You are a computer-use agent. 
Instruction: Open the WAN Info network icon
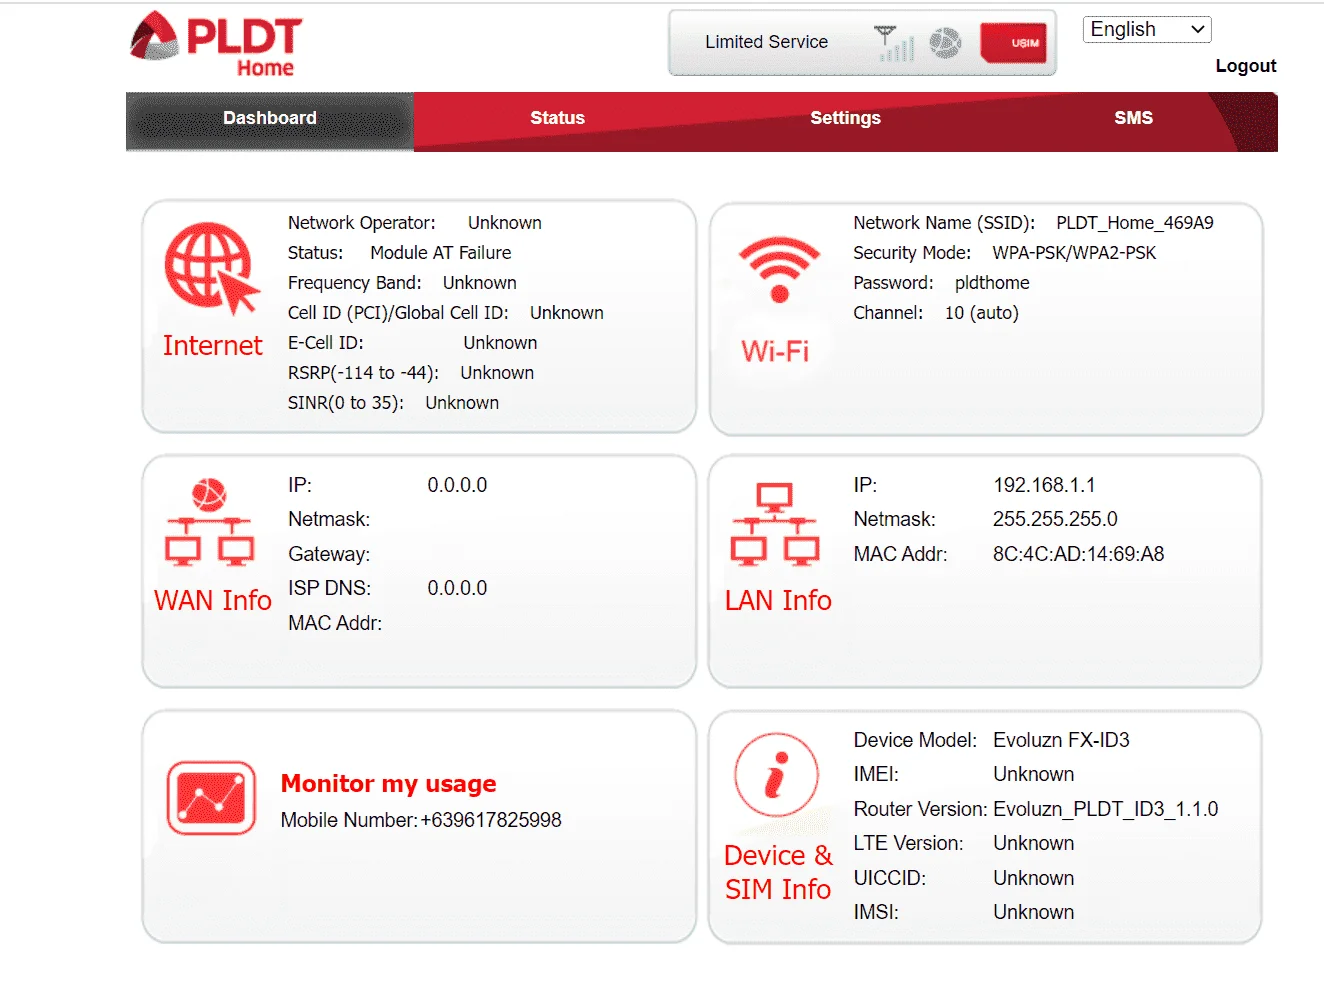(x=209, y=522)
